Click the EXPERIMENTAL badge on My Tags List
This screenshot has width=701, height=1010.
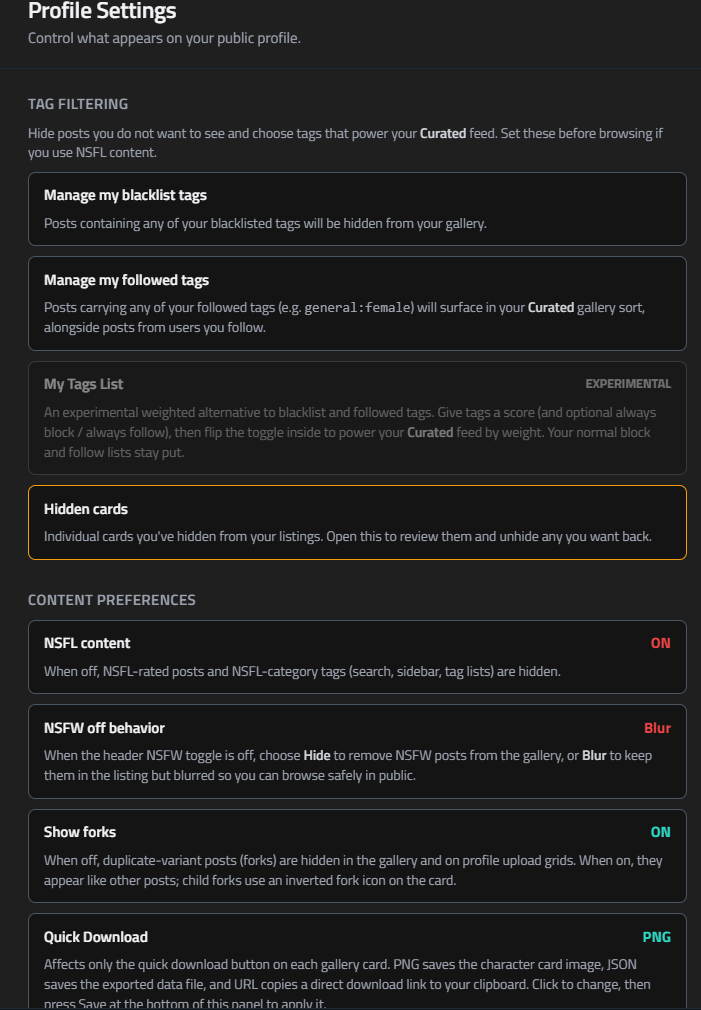click(x=628, y=384)
